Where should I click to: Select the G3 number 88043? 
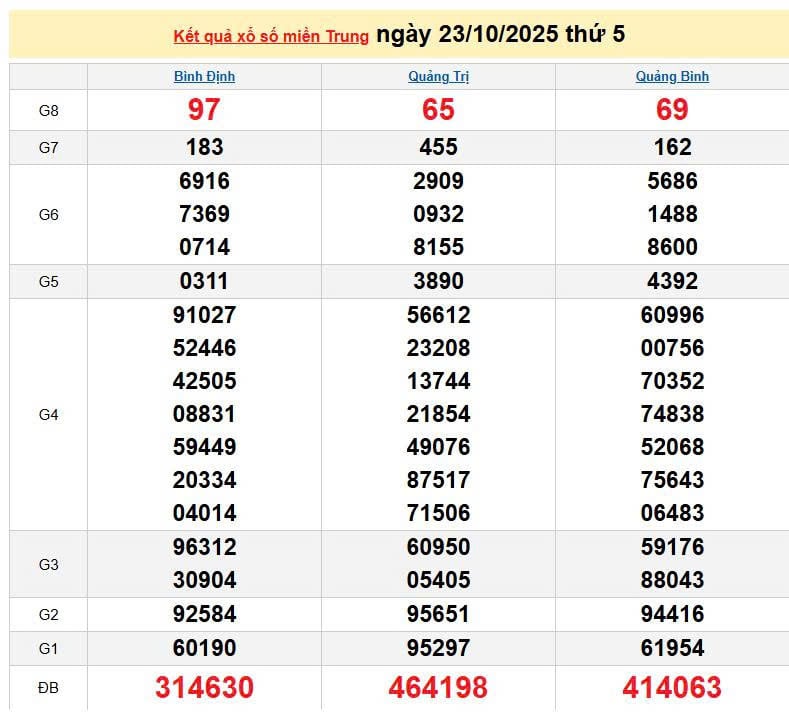[x=672, y=580]
